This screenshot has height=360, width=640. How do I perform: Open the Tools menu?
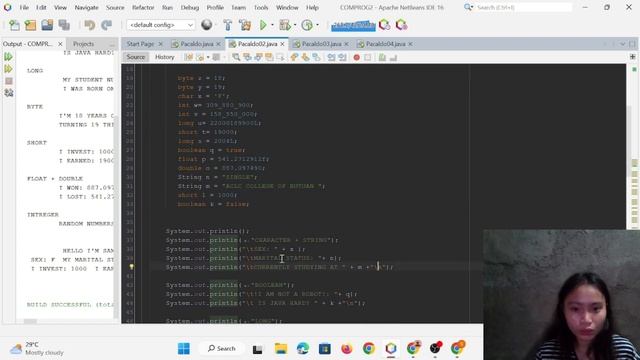point(261,7)
